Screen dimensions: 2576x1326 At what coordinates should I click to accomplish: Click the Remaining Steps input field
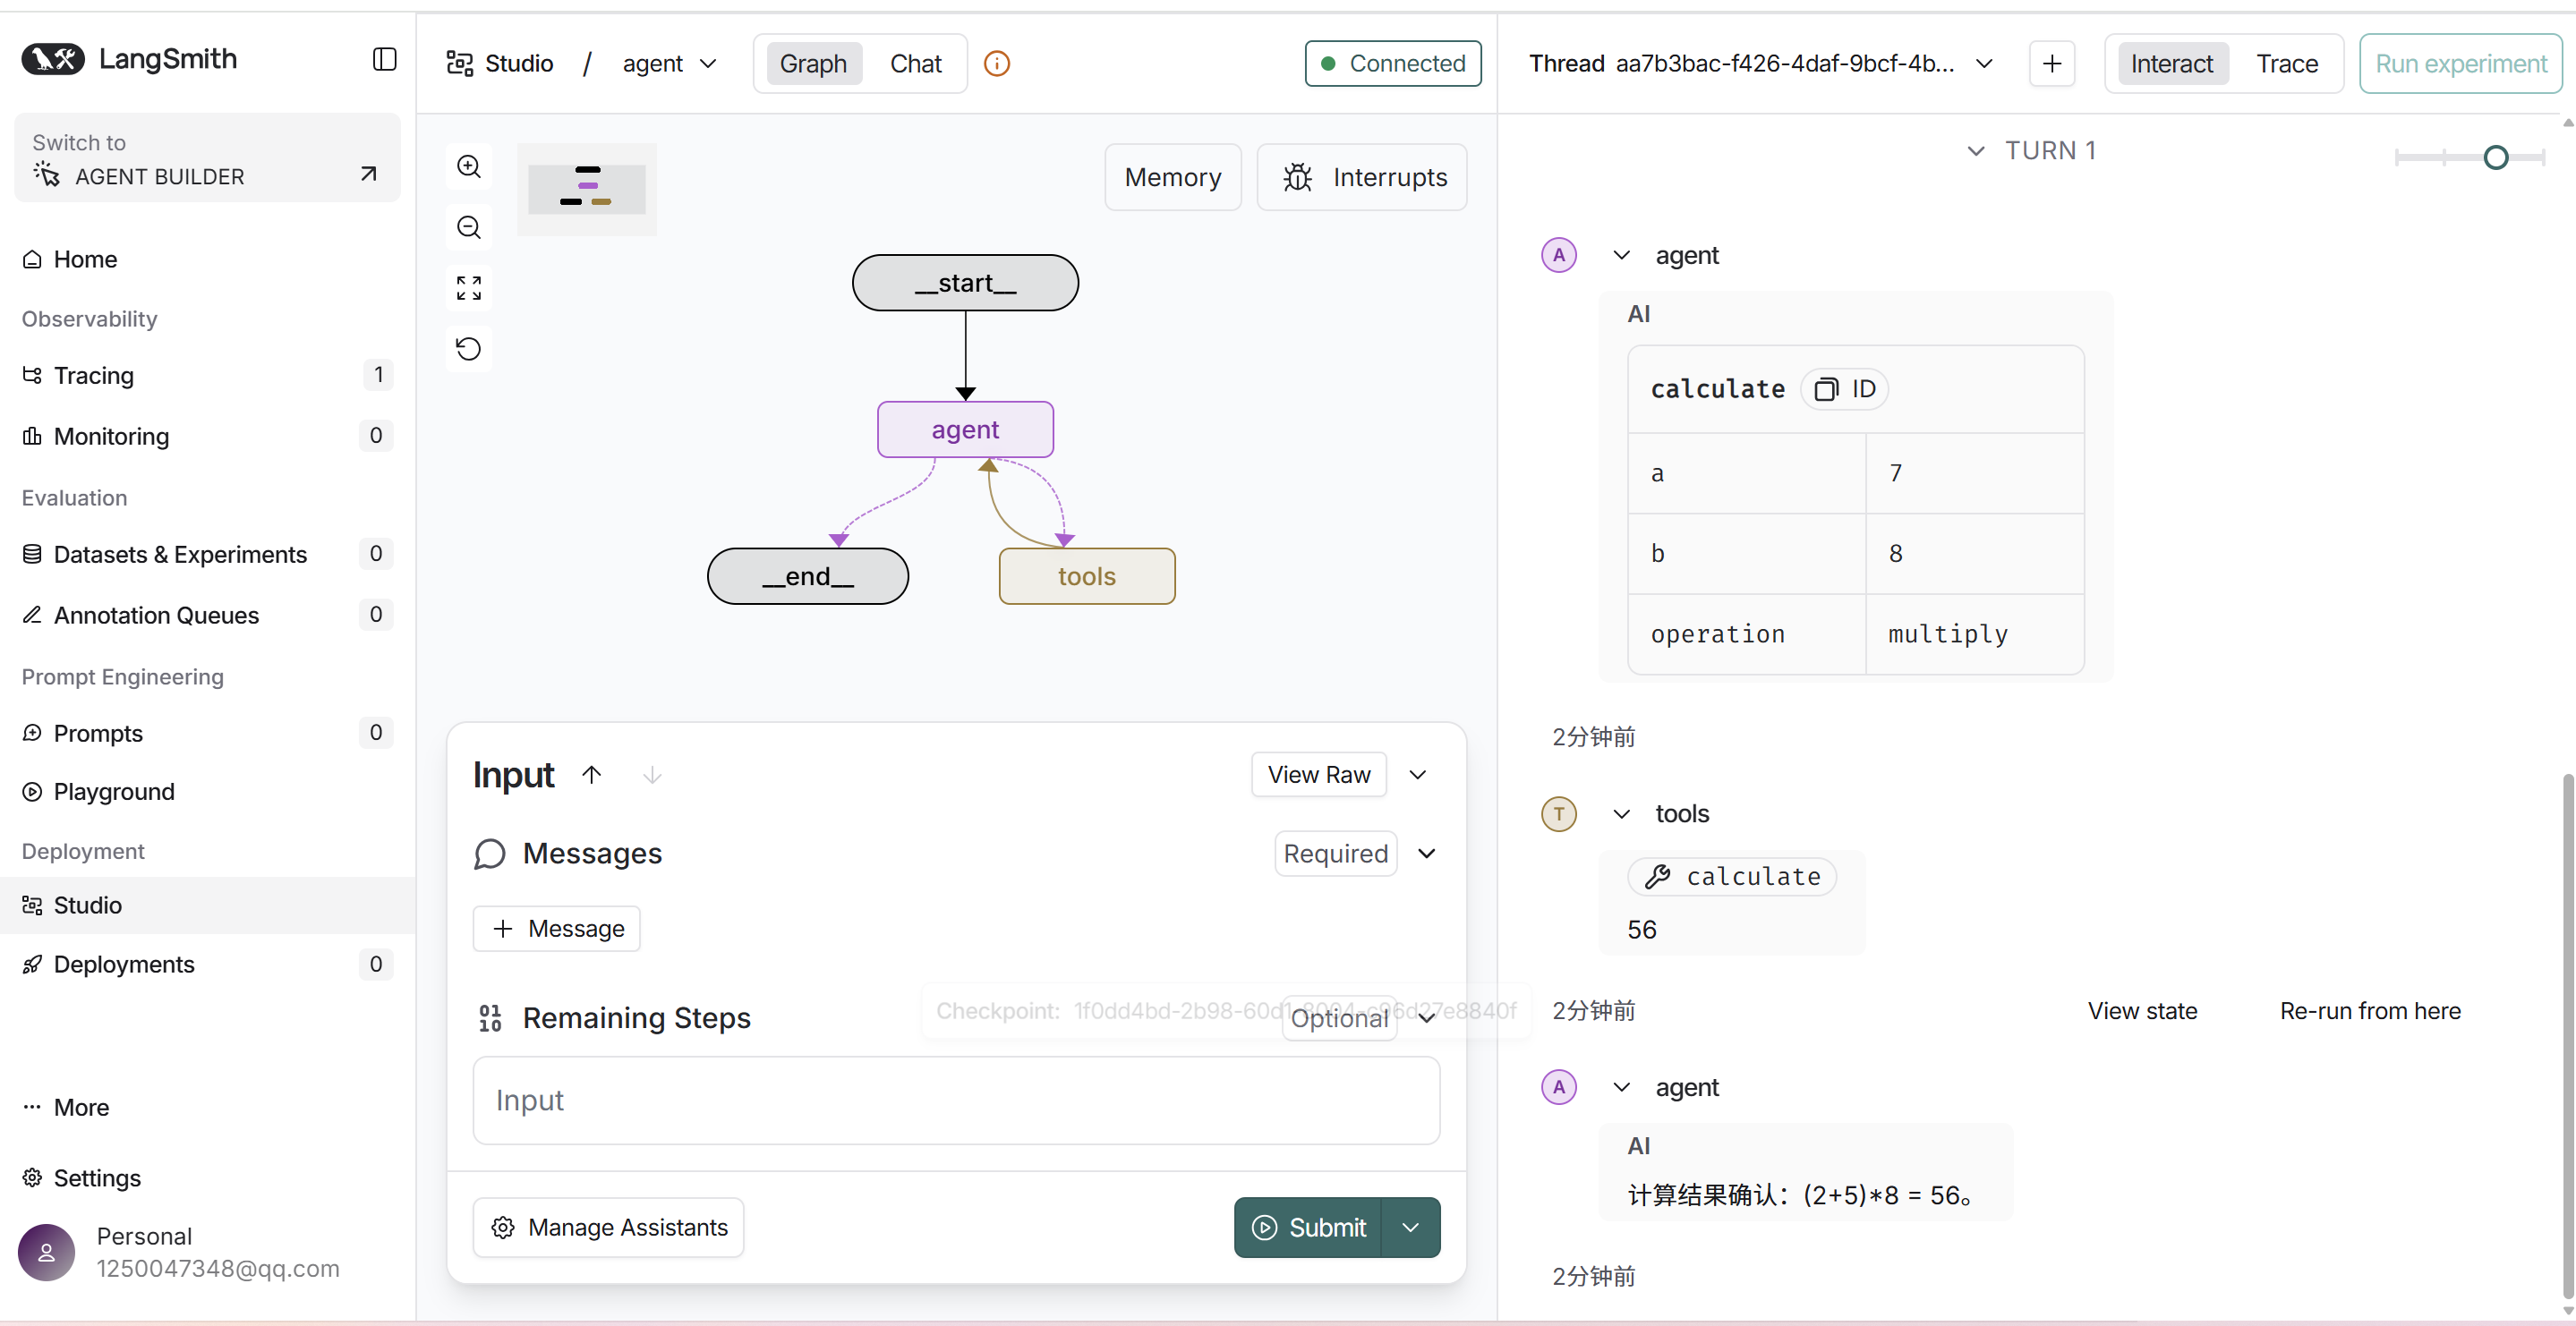tap(955, 1100)
